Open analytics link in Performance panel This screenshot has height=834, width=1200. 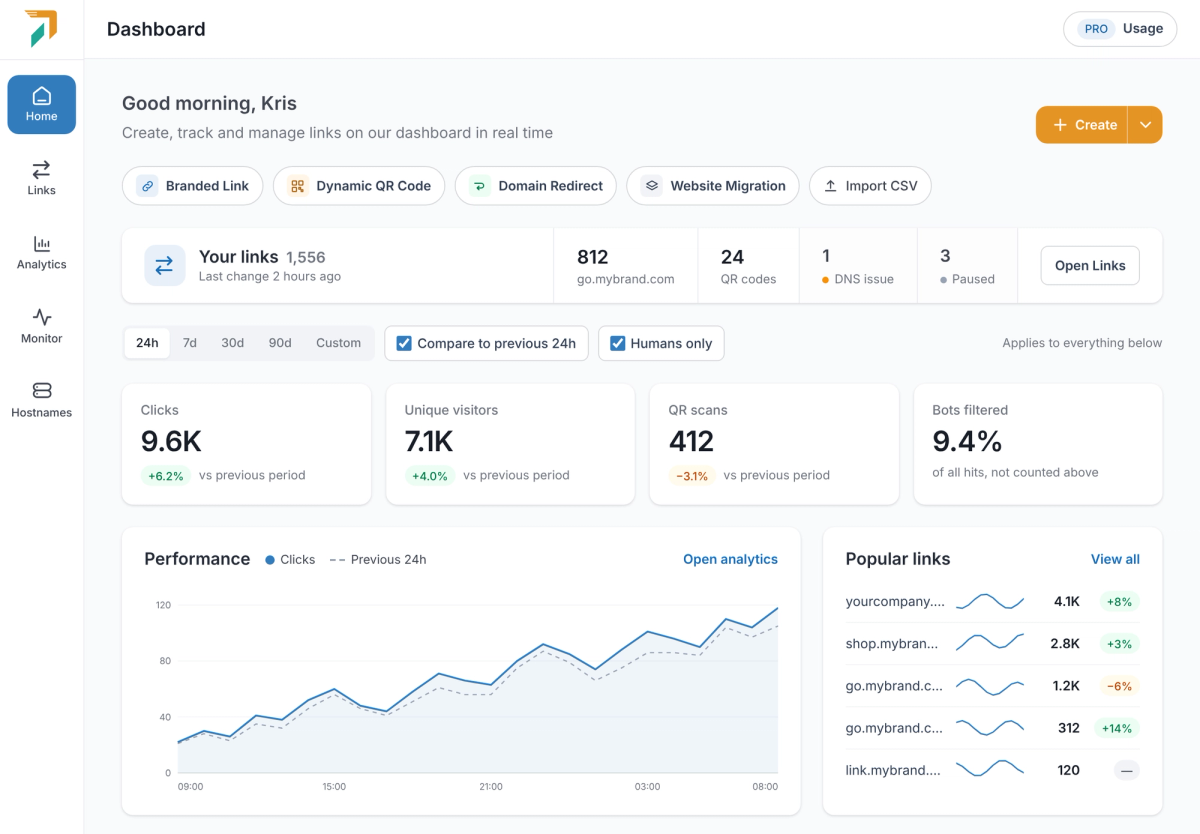click(x=730, y=559)
